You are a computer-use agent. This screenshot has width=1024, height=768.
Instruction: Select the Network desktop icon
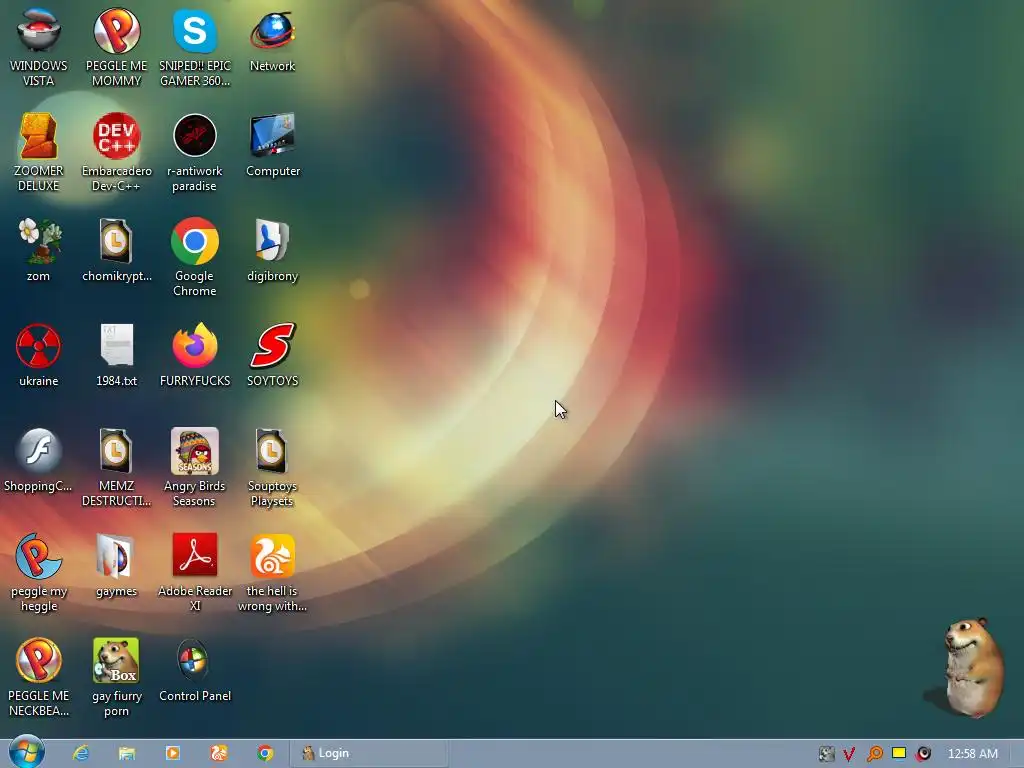point(272,40)
